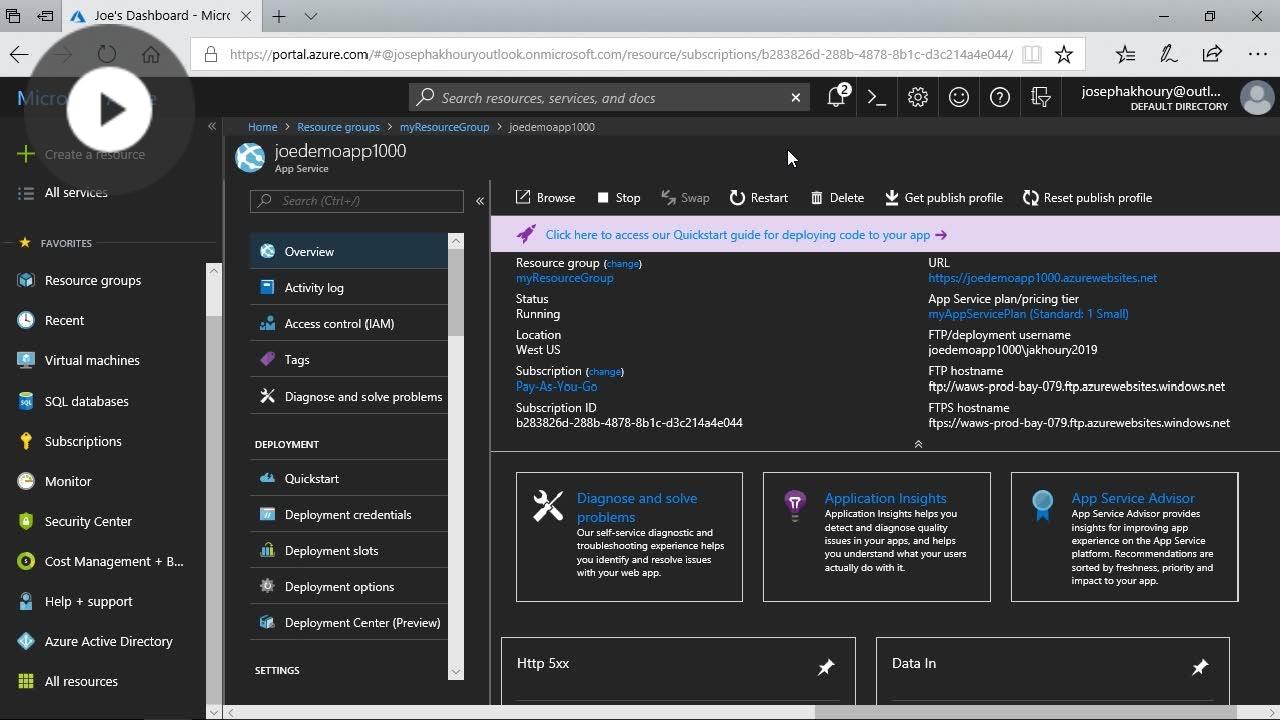Collapse the resource menu with the double chevron
This screenshot has width=1280, height=720.
480,201
